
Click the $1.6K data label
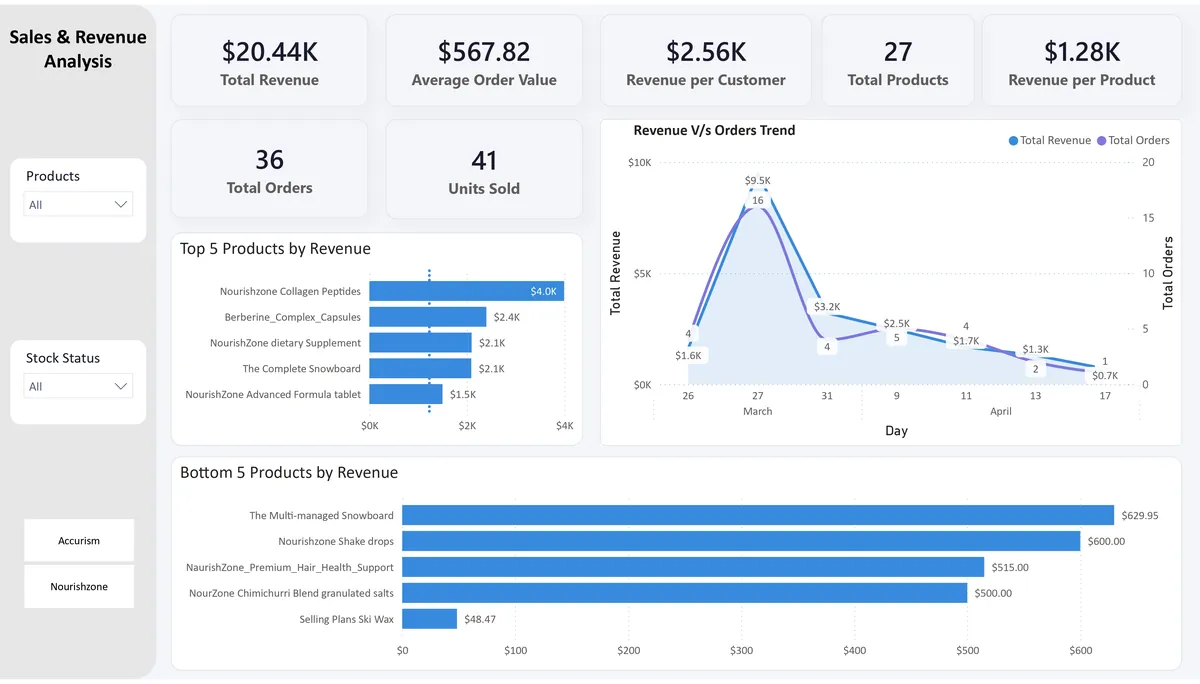click(689, 355)
